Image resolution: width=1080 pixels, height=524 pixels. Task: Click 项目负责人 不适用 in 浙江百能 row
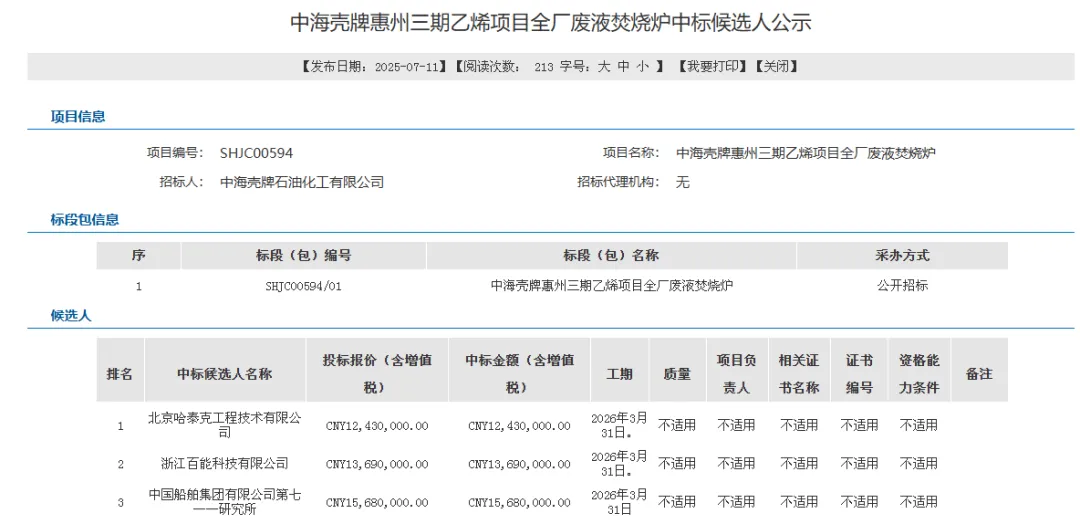(736, 463)
